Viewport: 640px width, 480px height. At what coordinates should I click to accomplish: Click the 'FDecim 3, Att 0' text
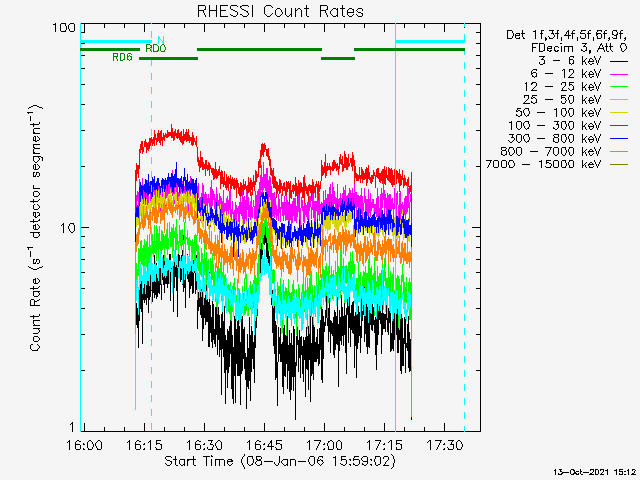tap(579, 48)
